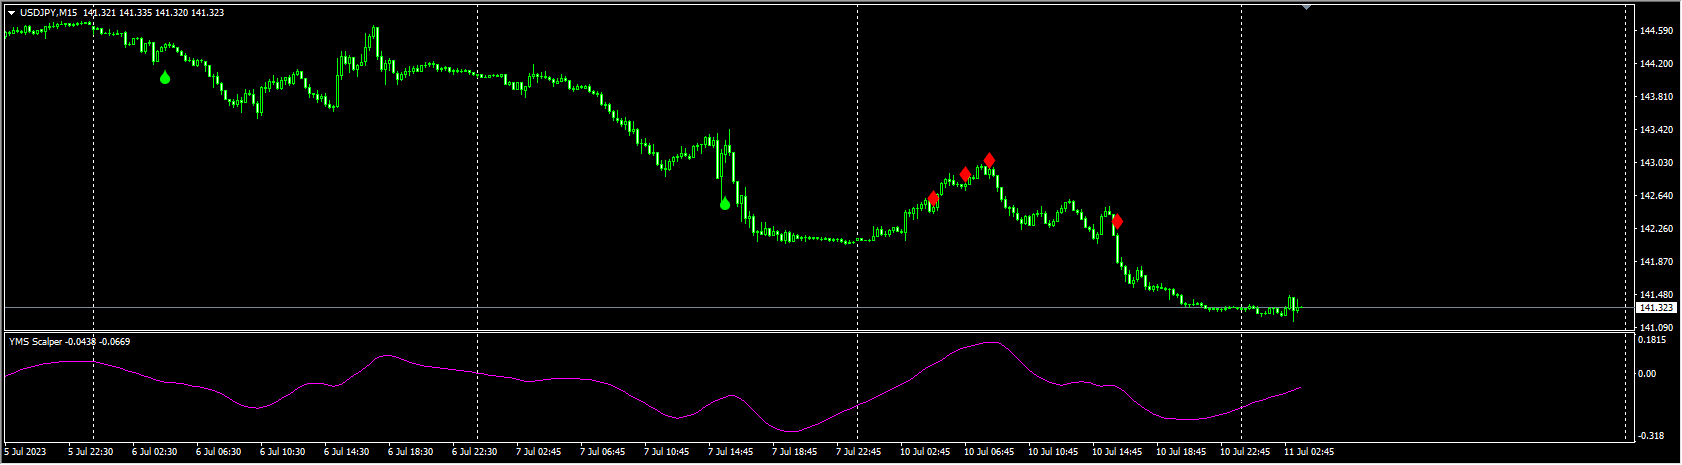The width and height of the screenshot is (1682, 465).
Task: Click the 6 Jul 22:30 time label
Action: tap(474, 452)
